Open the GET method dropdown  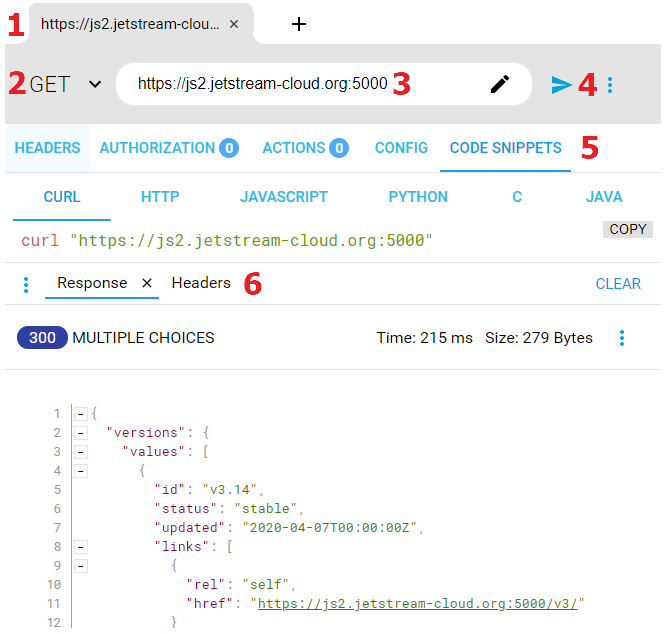95,84
